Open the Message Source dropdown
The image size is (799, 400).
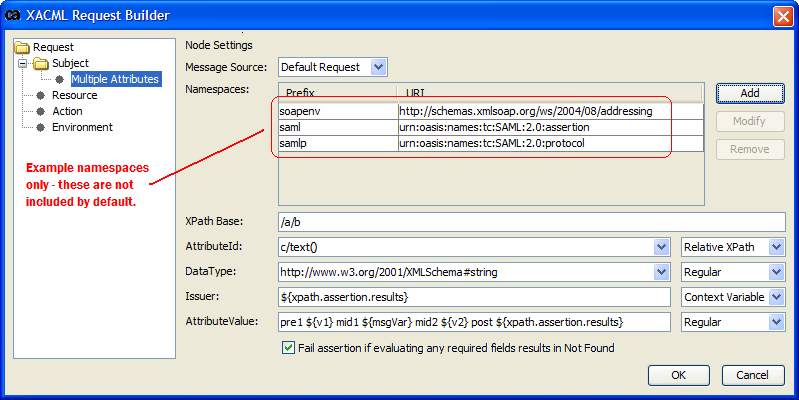click(x=378, y=67)
